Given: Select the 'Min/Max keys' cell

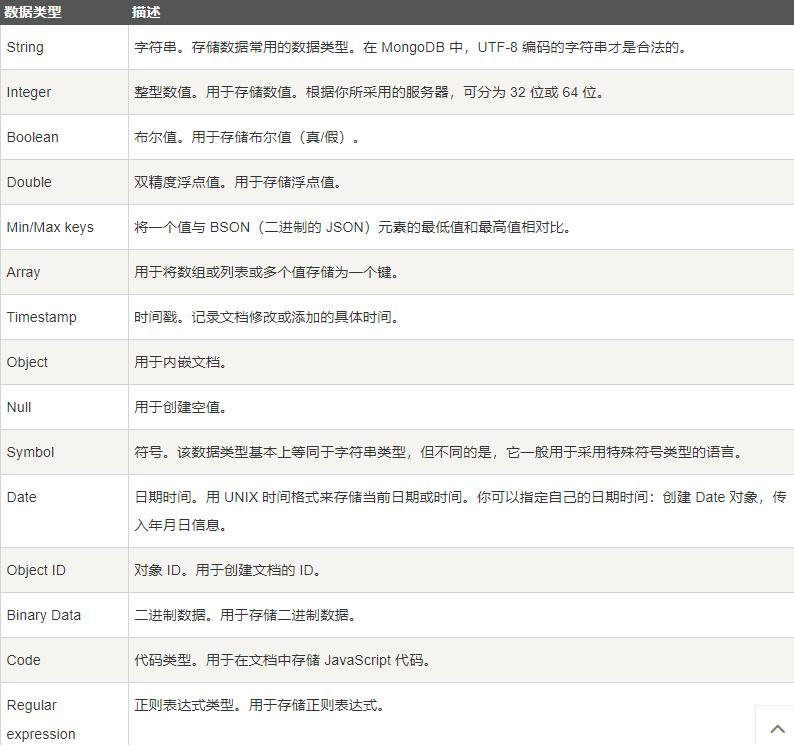Looking at the screenshot, I should tap(64, 227).
